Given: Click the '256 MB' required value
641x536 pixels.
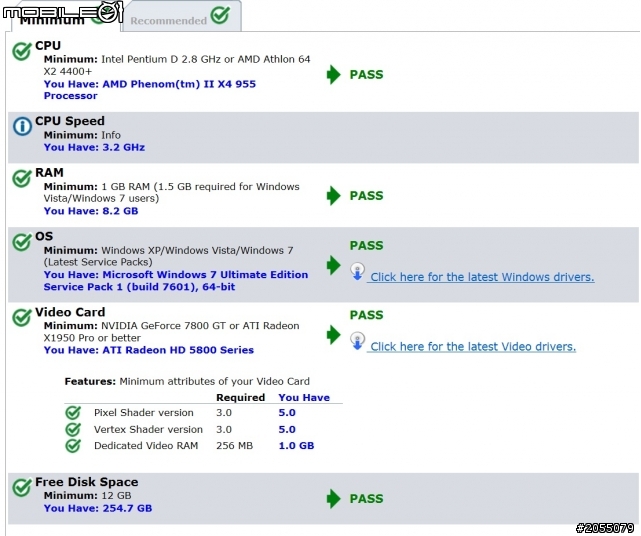Looking at the screenshot, I should point(235,446).
